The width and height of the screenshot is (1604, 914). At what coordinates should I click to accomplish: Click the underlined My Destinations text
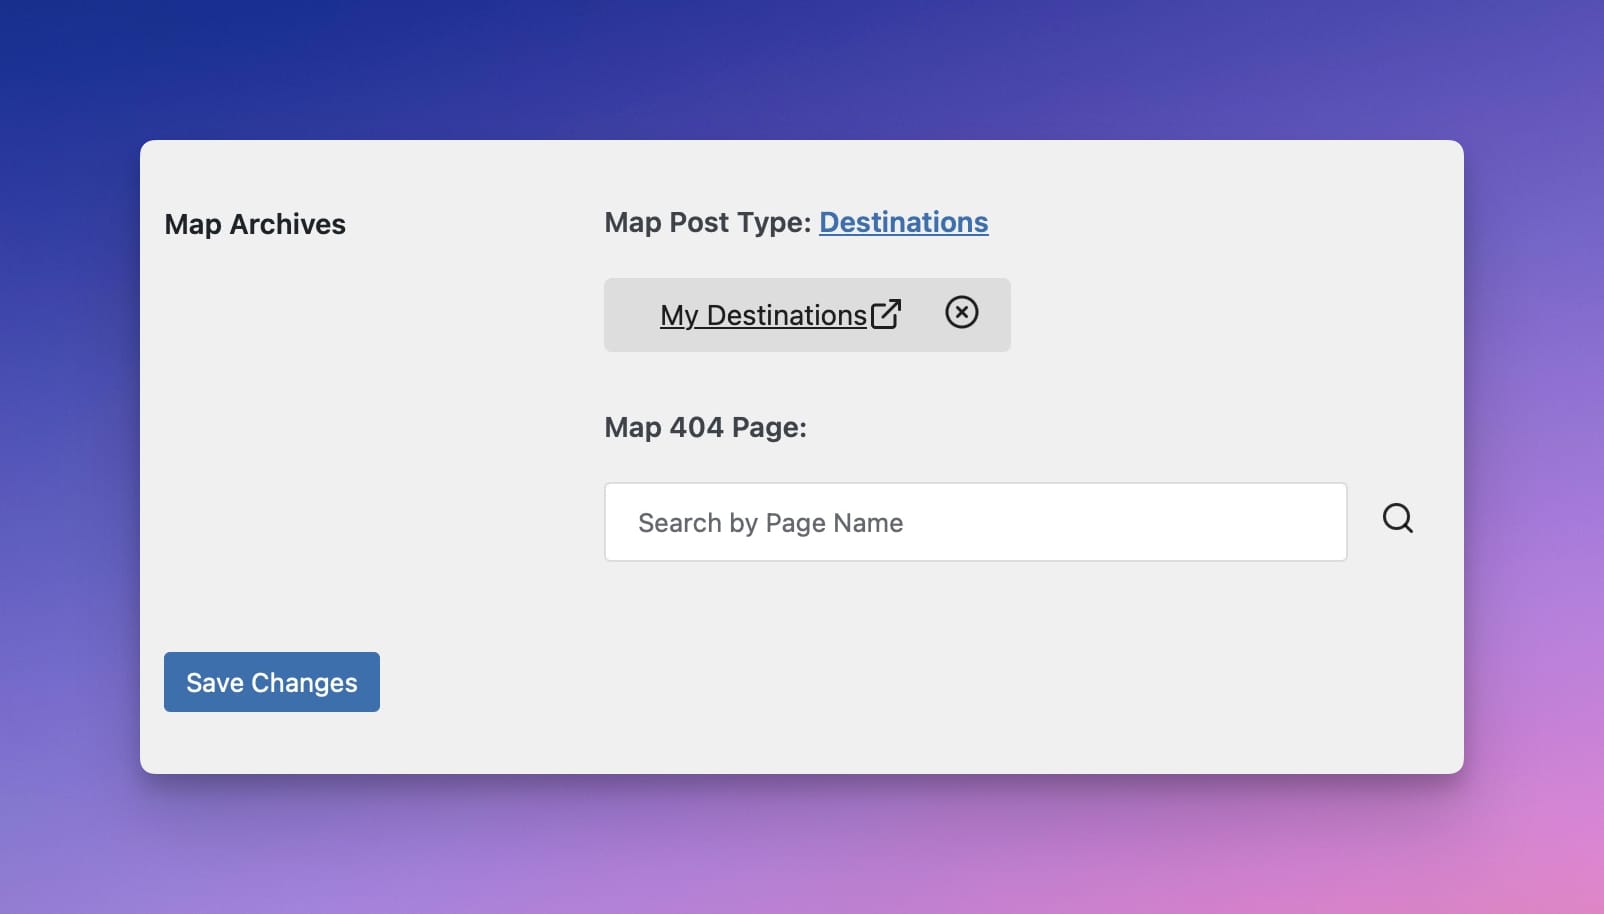coord(763,315)
